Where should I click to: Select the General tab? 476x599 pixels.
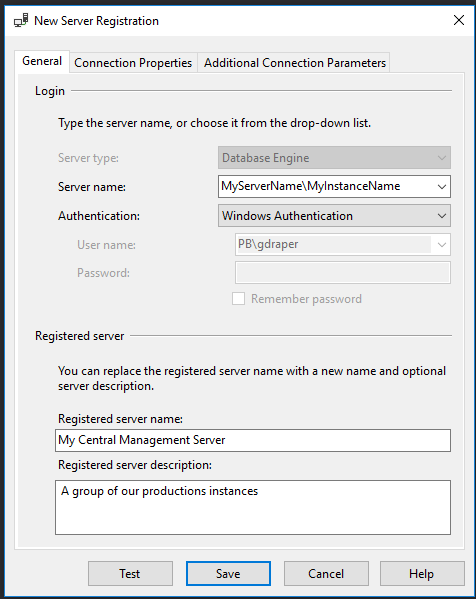(x=42, y=61)
